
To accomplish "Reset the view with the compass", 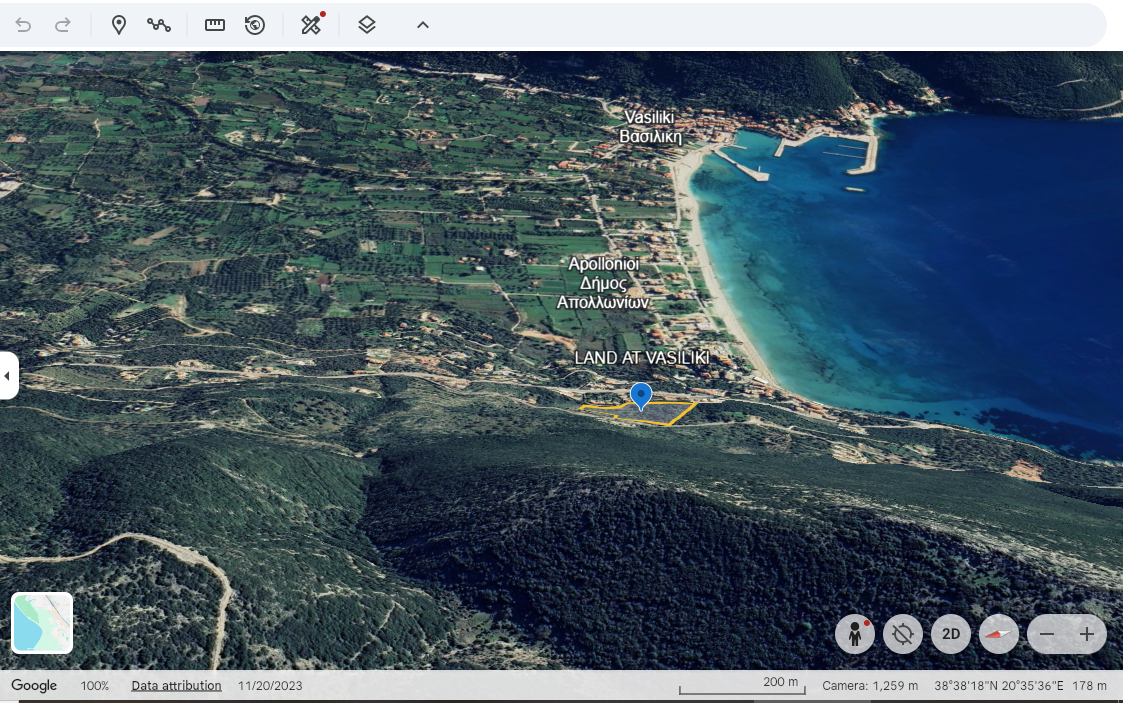I will (998, 634).
